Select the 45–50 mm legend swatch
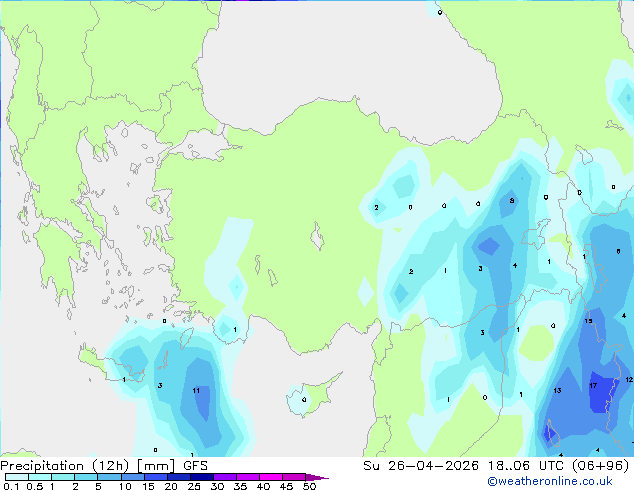The height and width of the screenshot is (490, 634). [294, 477]
